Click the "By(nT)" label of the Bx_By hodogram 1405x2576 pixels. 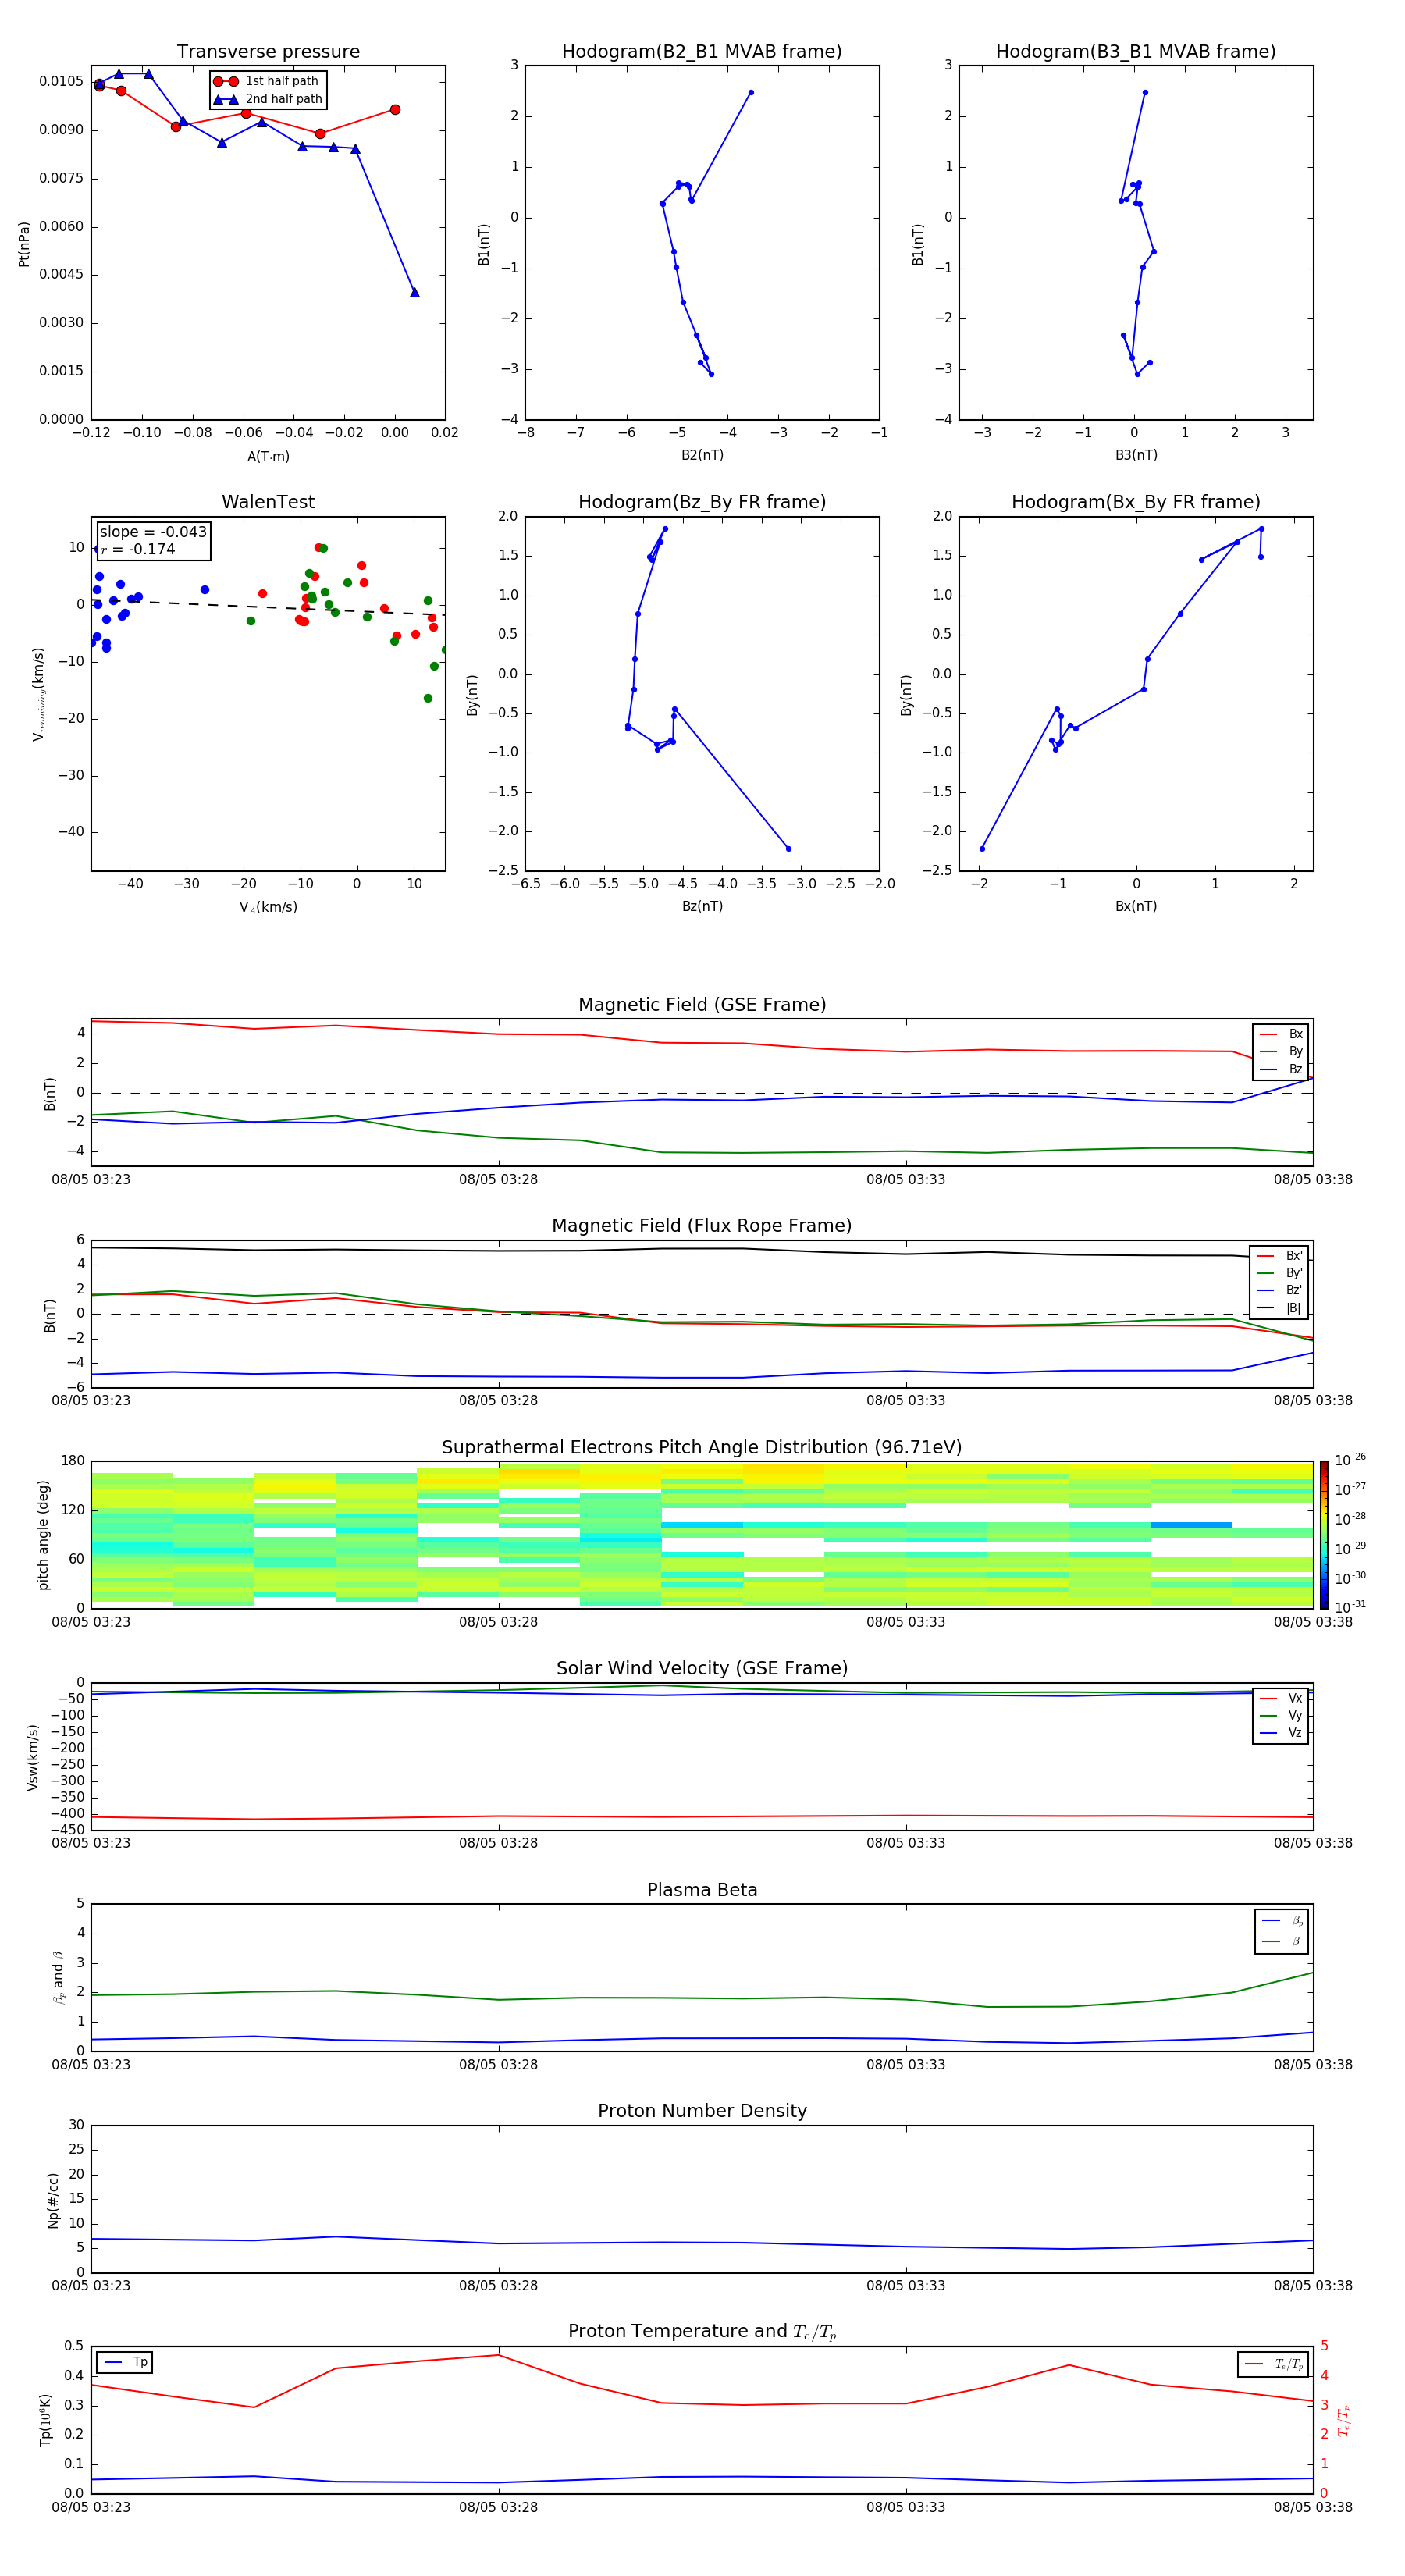pyautogui.click(x=906, y=694)
